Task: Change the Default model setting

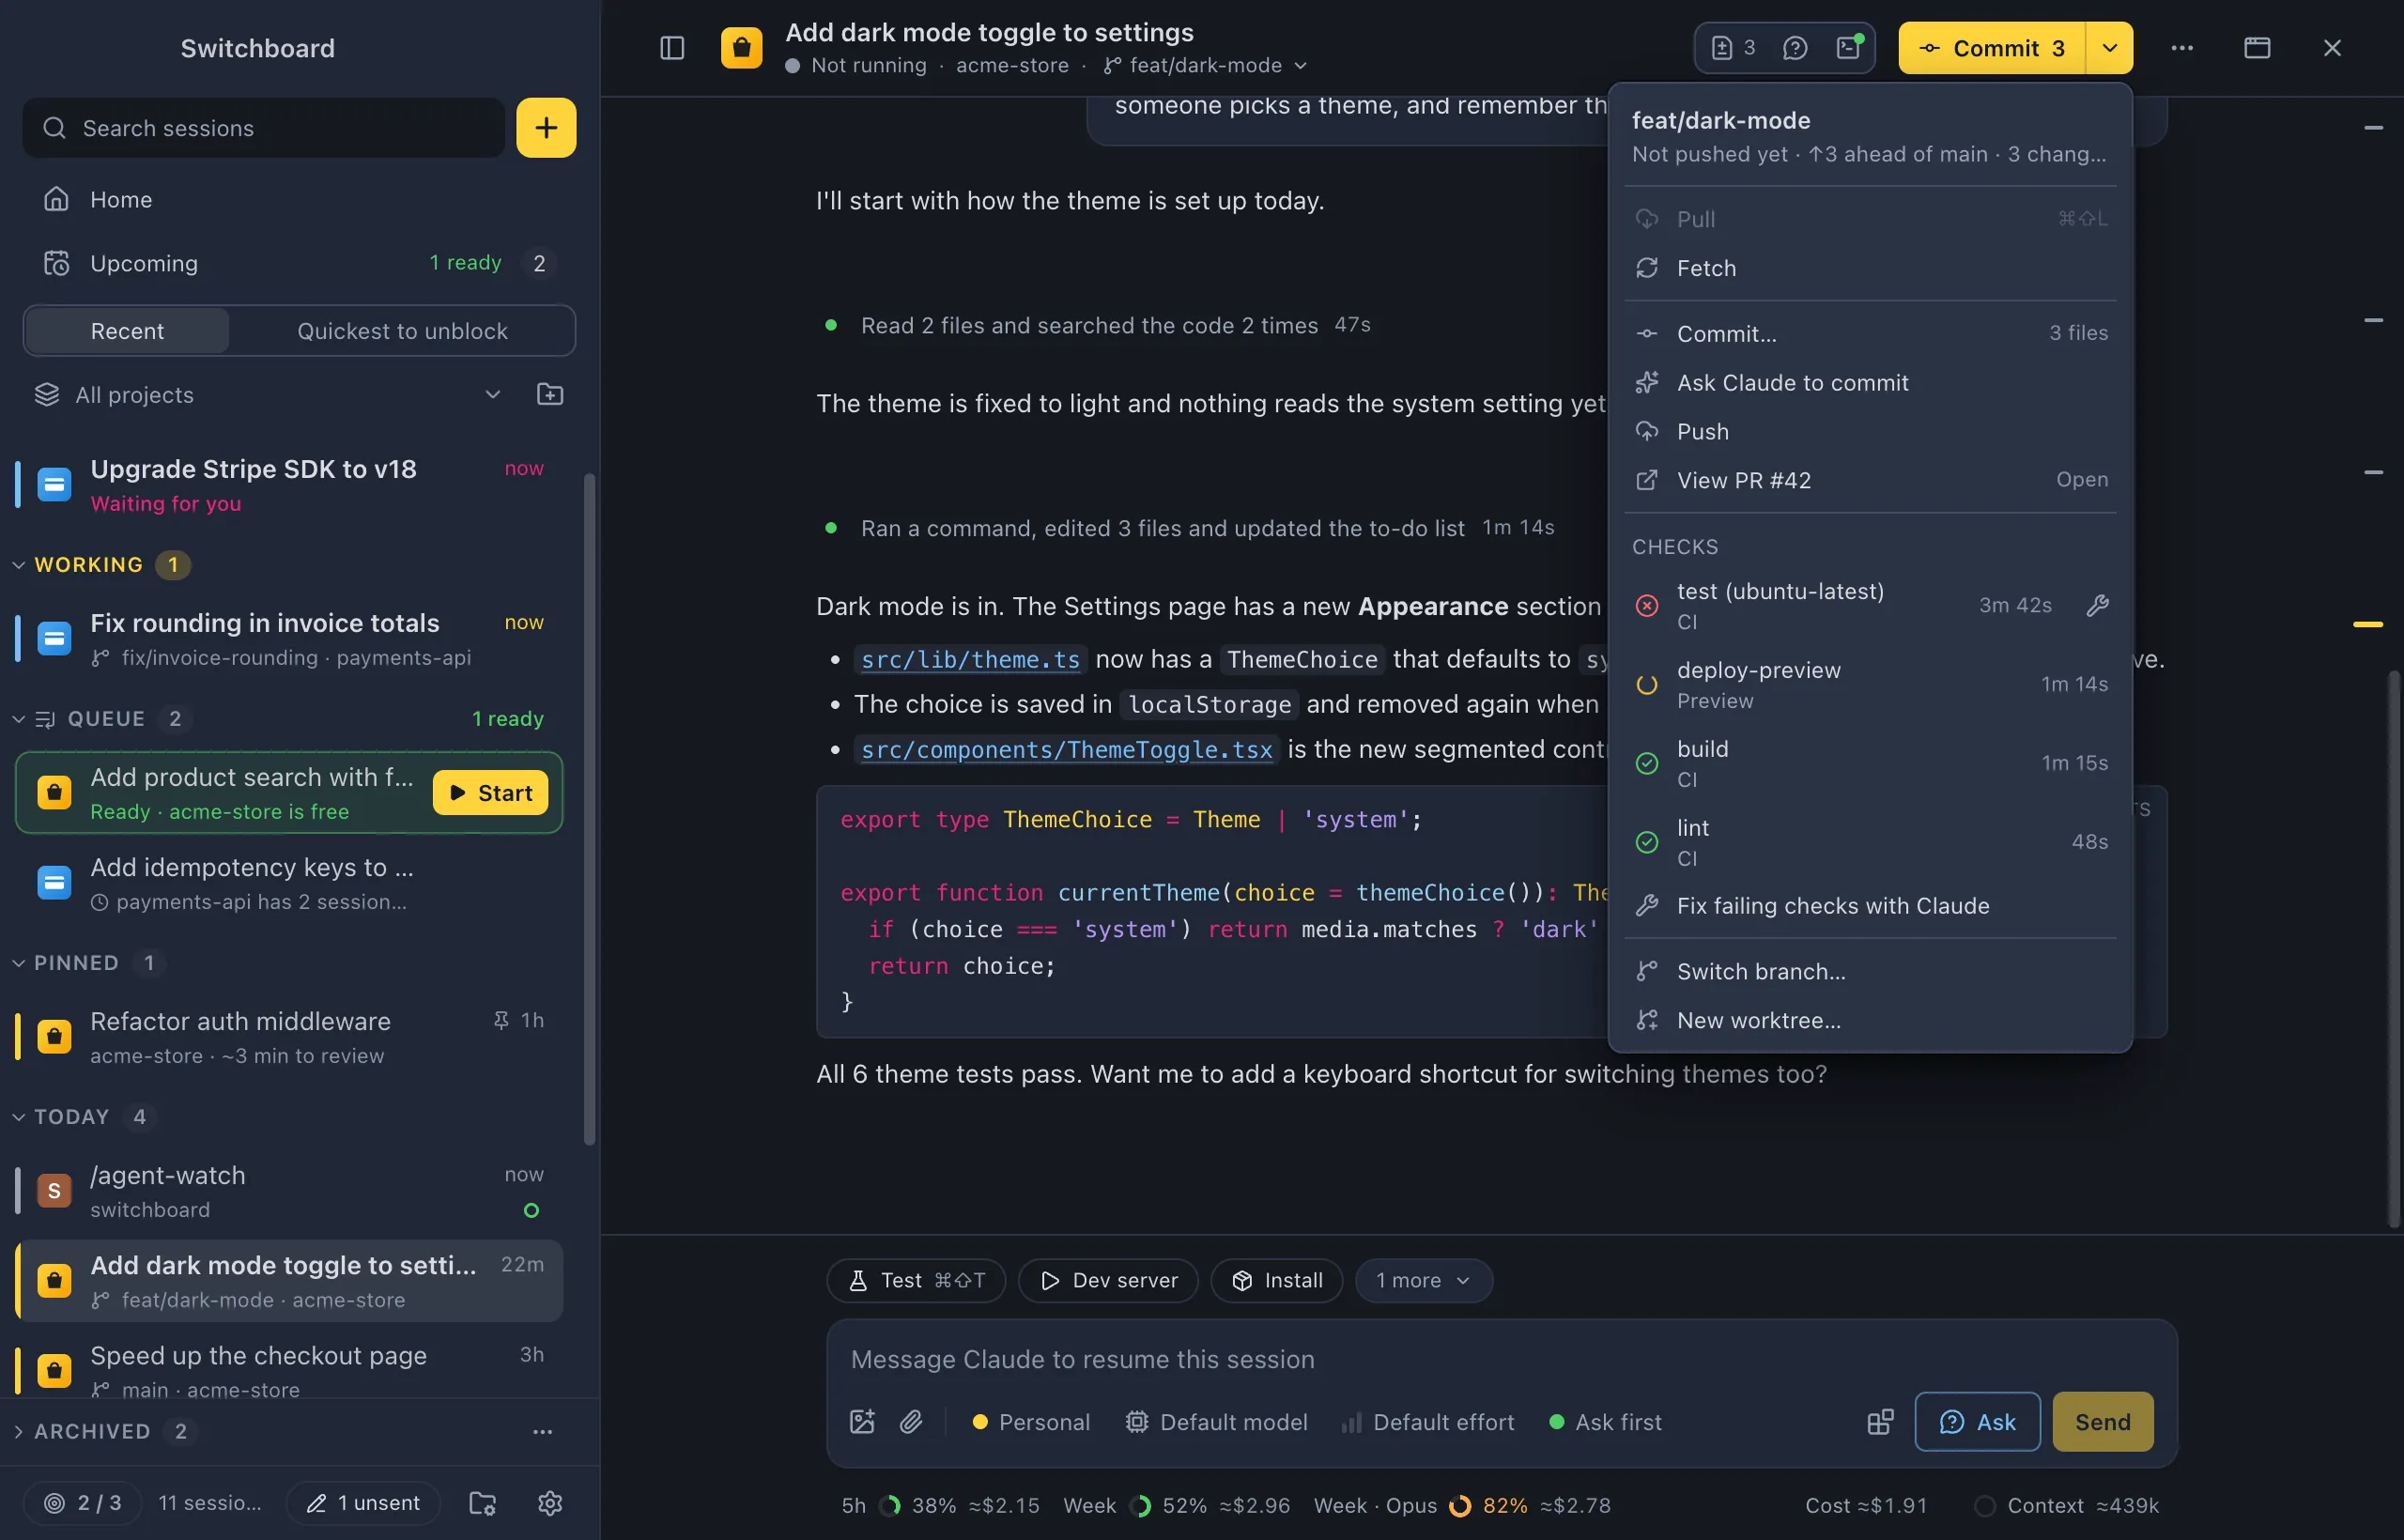Action: tap(1216, 1421)
